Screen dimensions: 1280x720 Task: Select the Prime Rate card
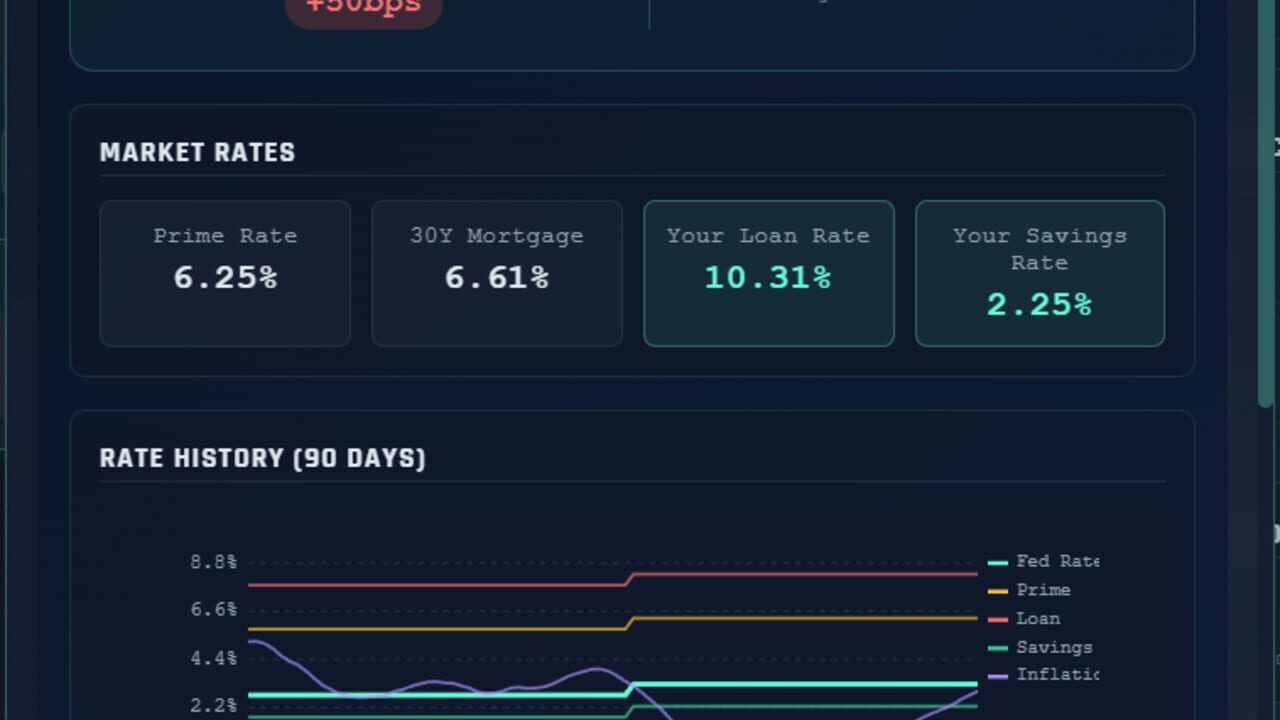click(x=225, y=273)
